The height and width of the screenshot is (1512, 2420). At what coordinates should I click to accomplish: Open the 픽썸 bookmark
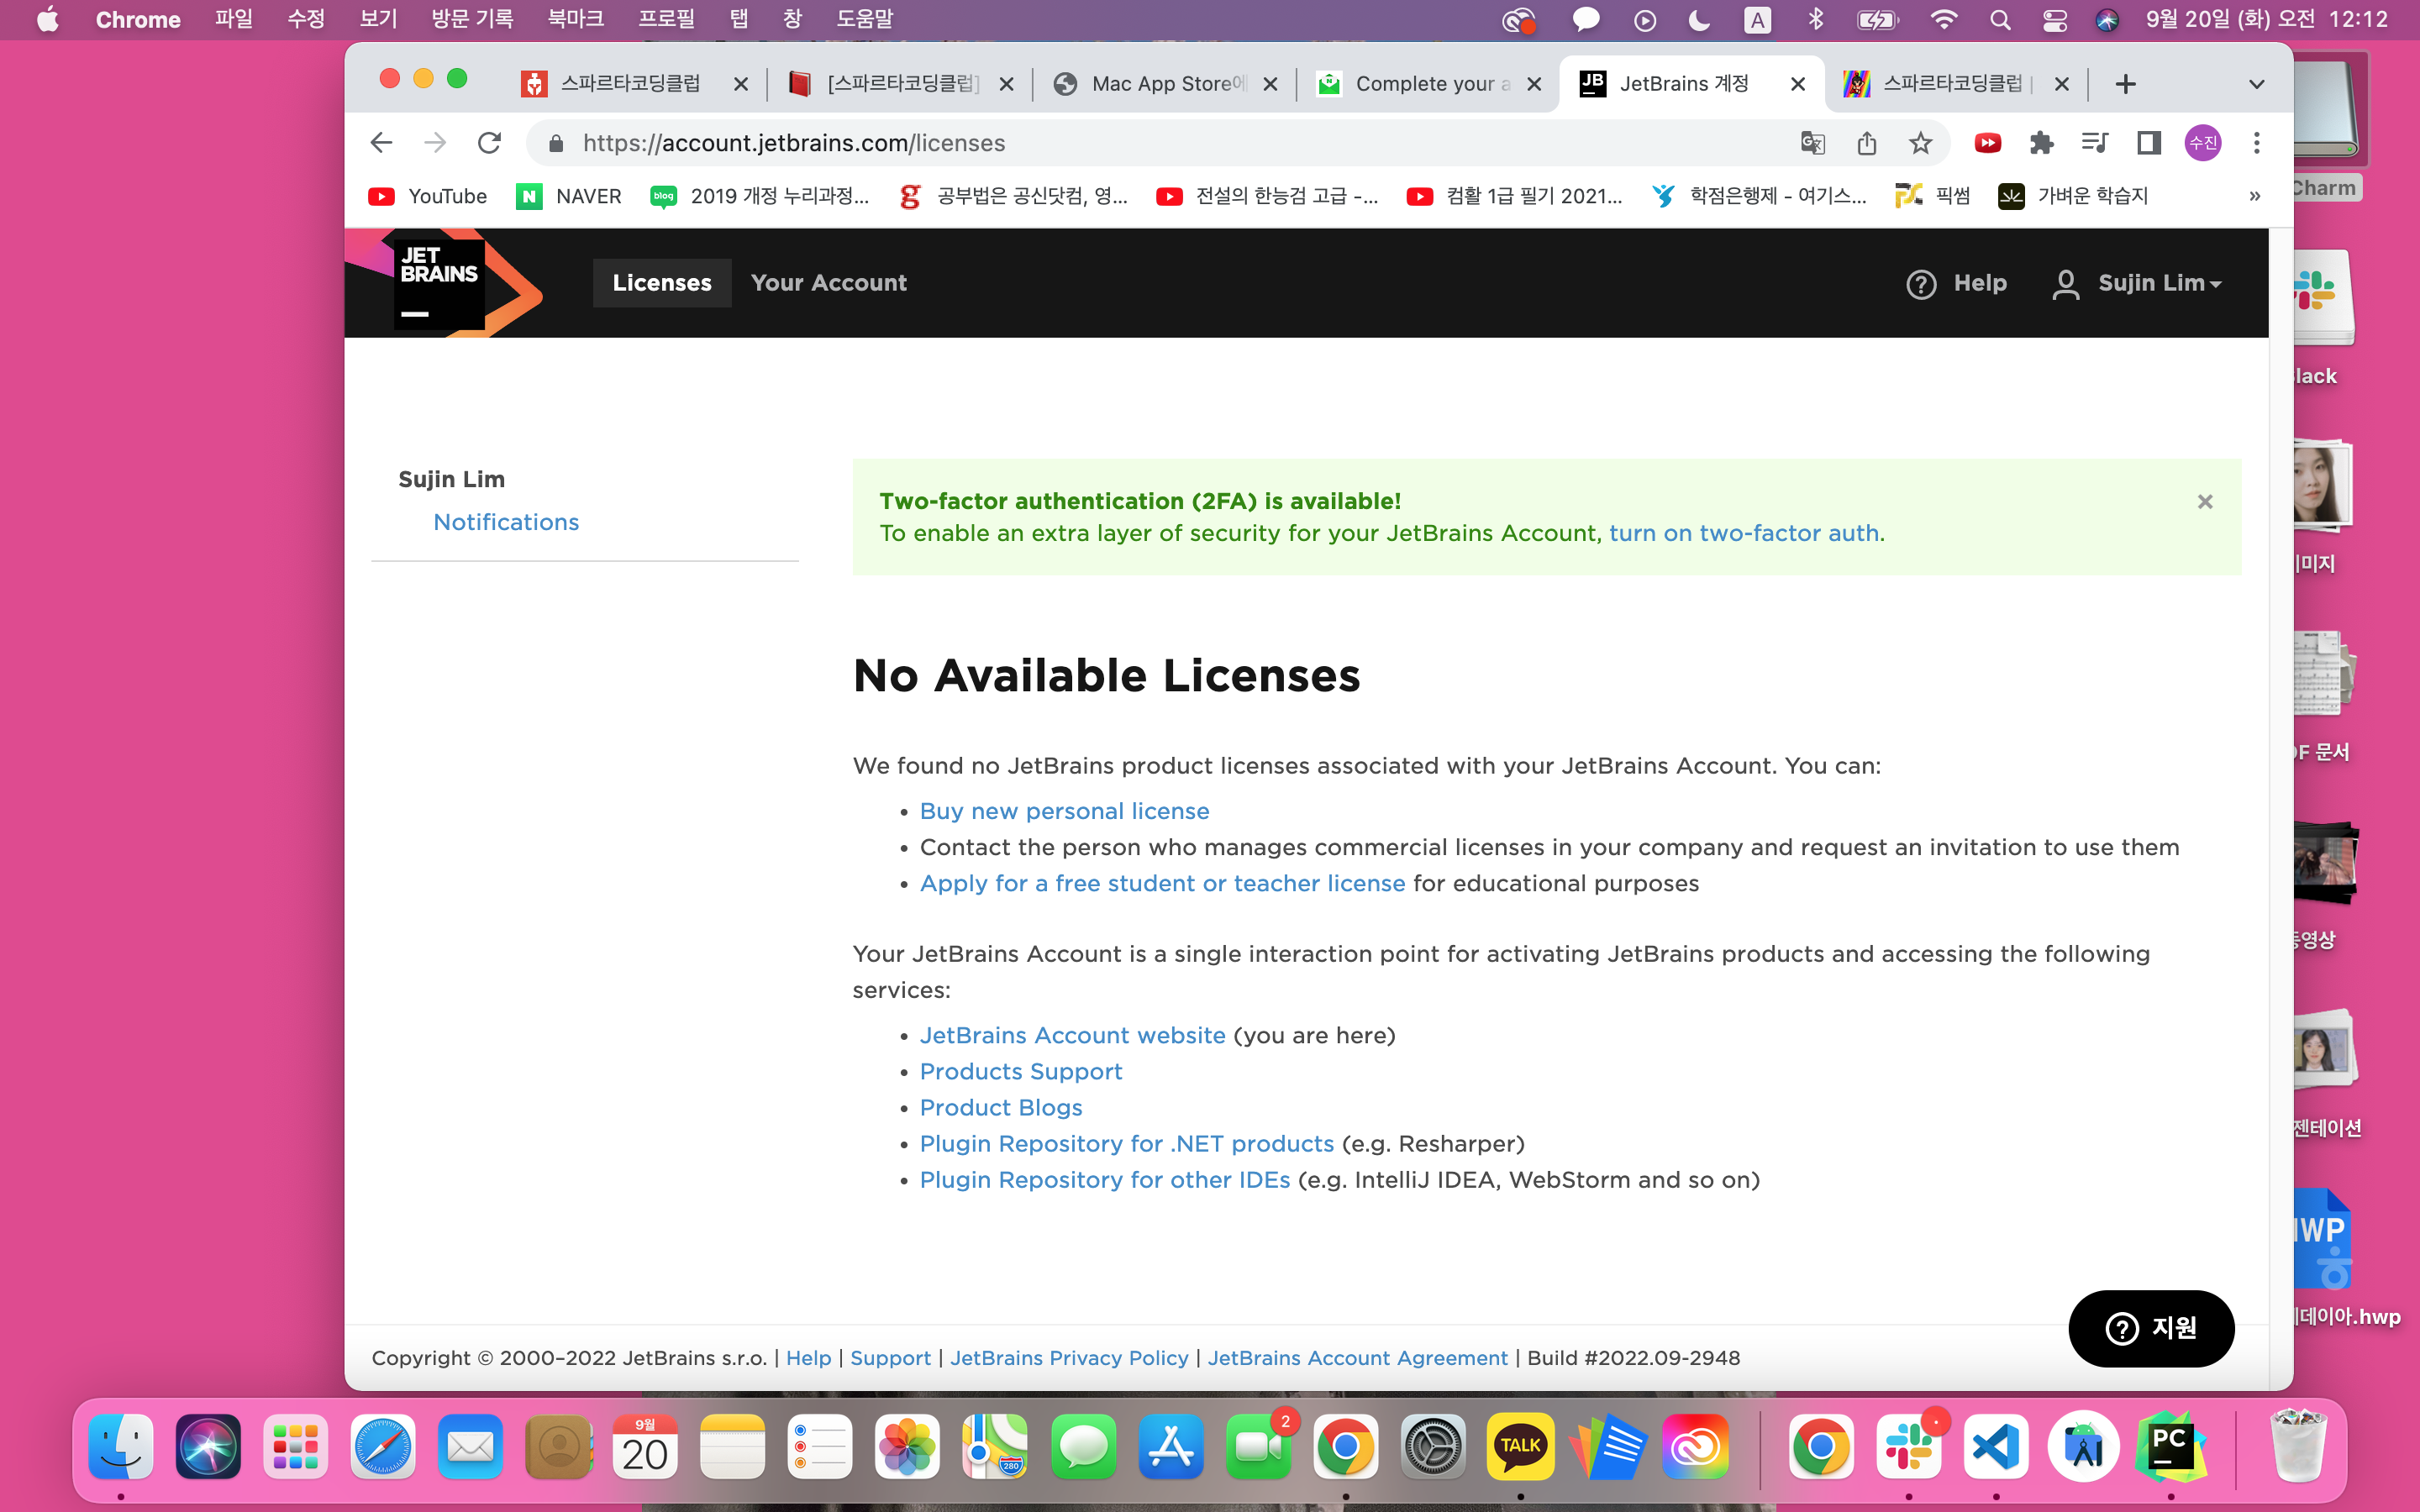tap(1933, 196)
